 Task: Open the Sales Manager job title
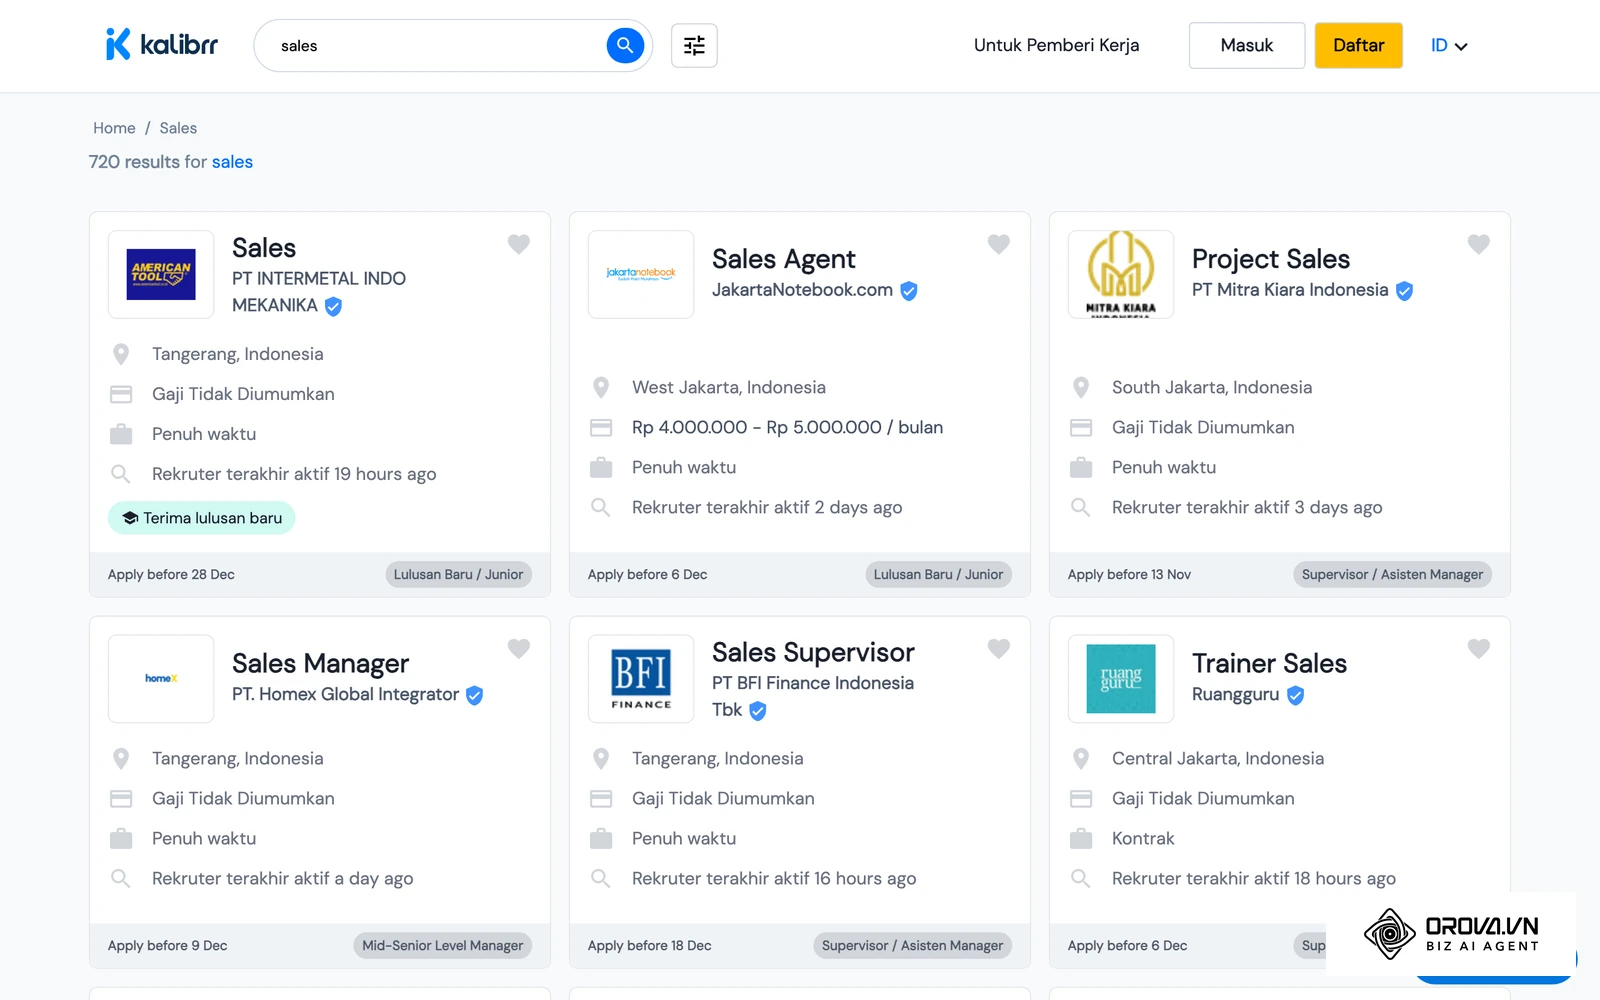point(321,663)
